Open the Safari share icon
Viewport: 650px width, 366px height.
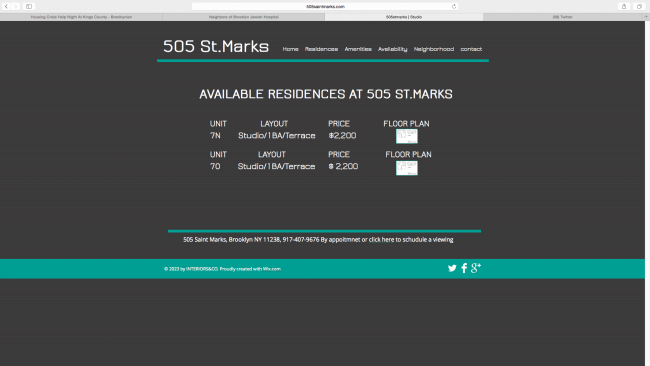click(x=624, y=6)
